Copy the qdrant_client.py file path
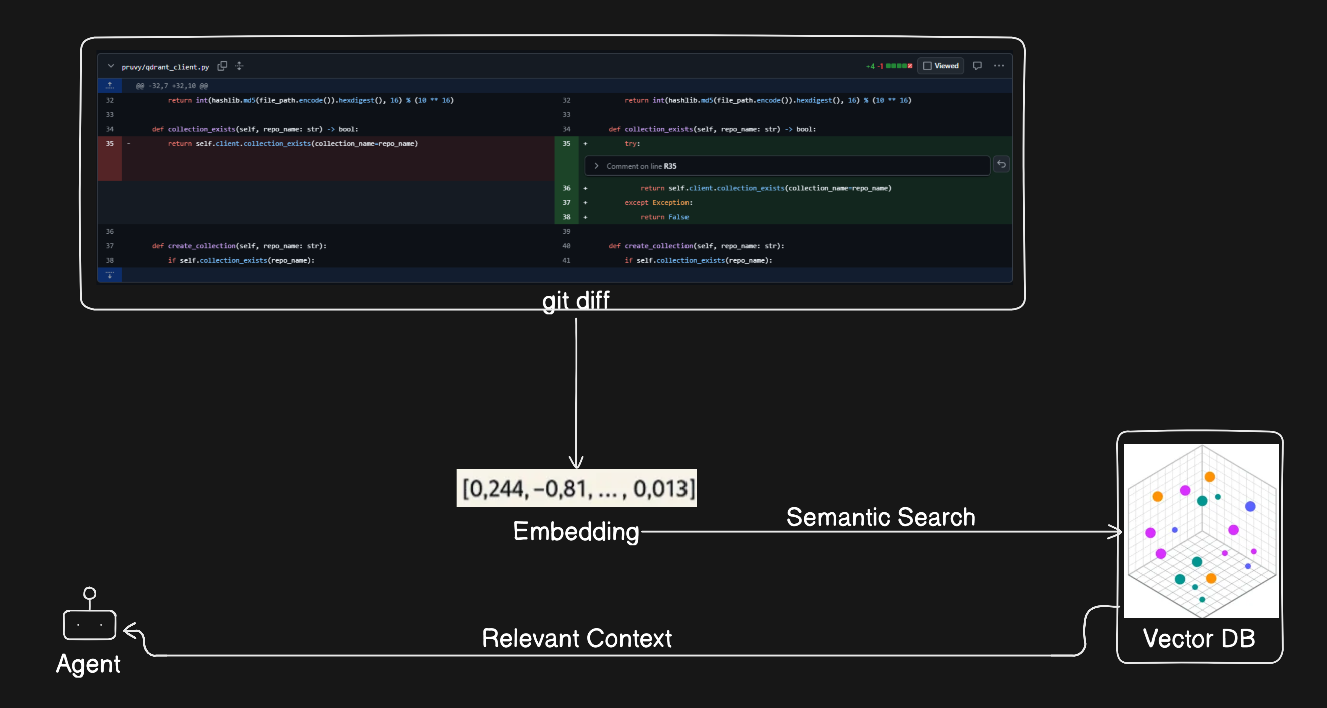1327x708 pixels. pos(222,66)
